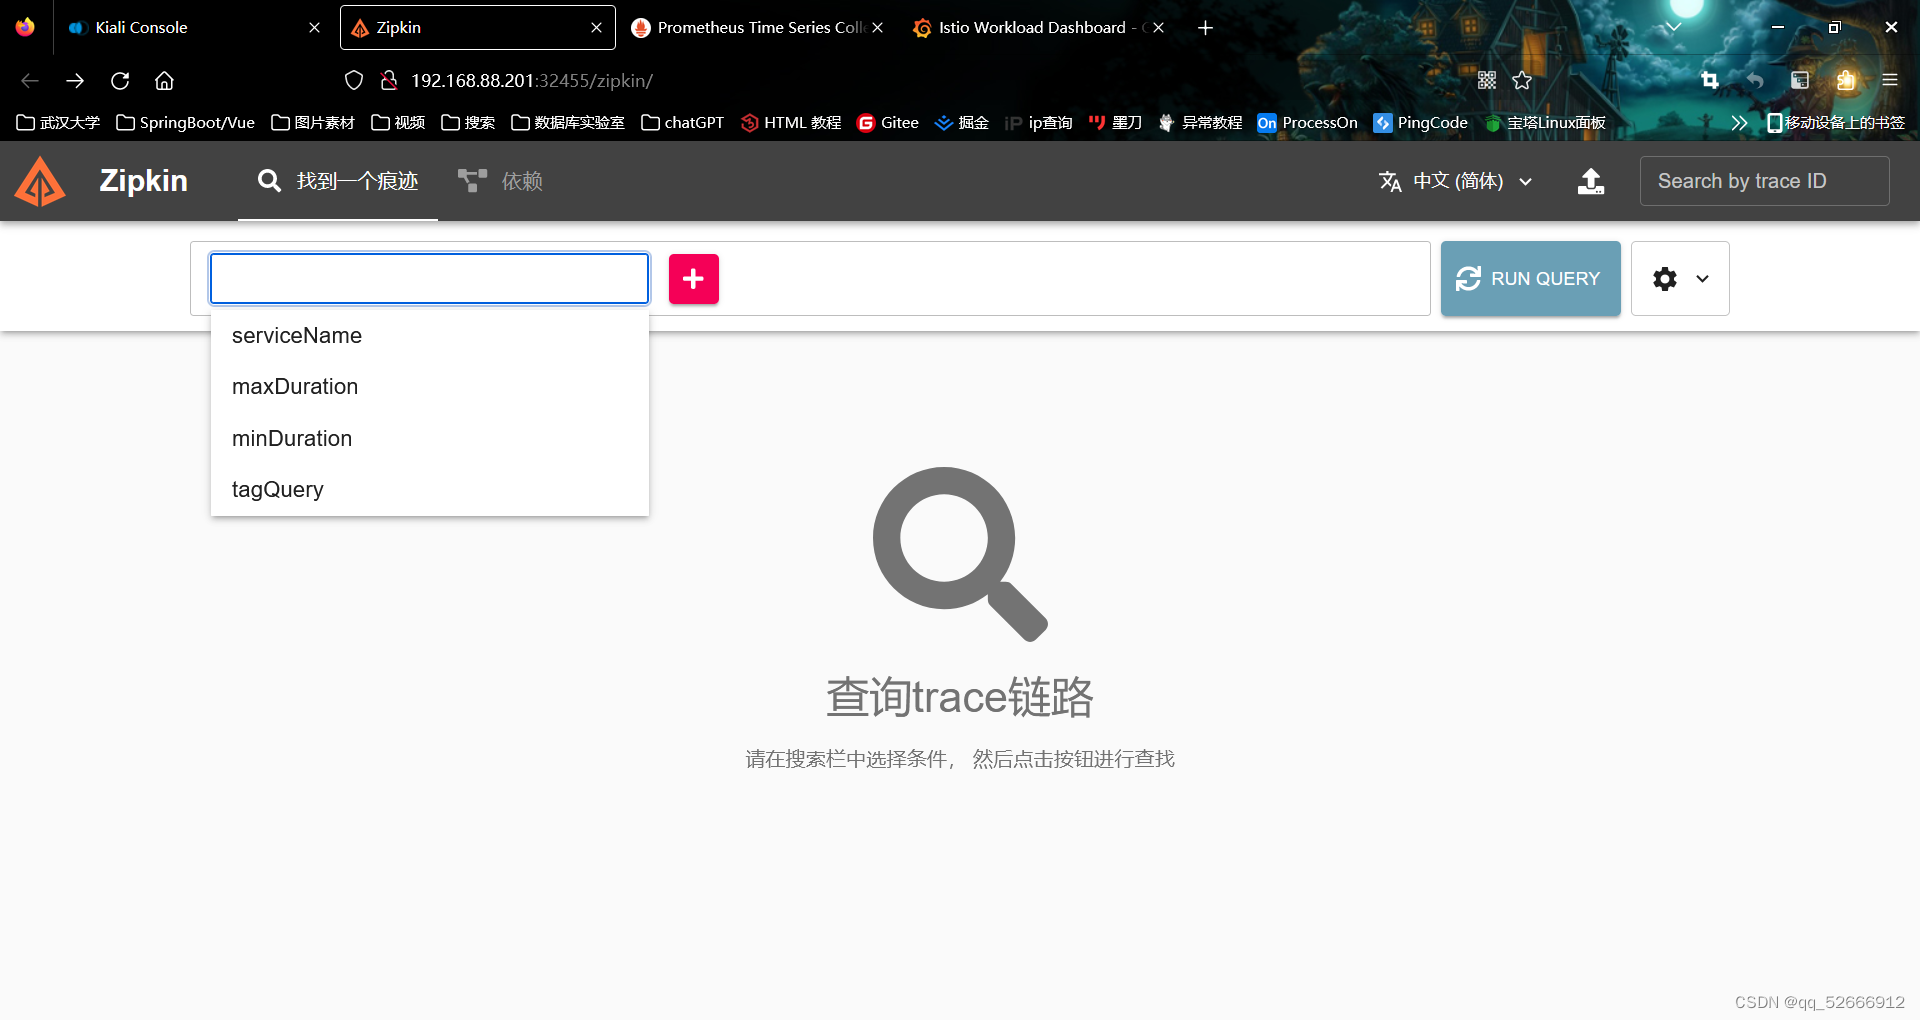
Task: Click the upload JSON icon
Action: (1590, 181)
